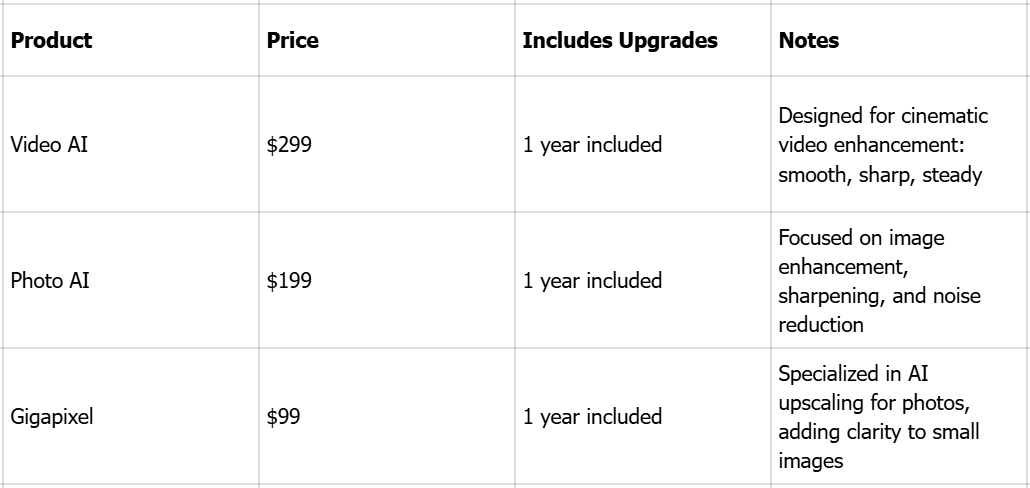The width and height of the screenshot is (1030, 488).
Task: Click Photo AI's 1 year included cell
Action: 642,280
